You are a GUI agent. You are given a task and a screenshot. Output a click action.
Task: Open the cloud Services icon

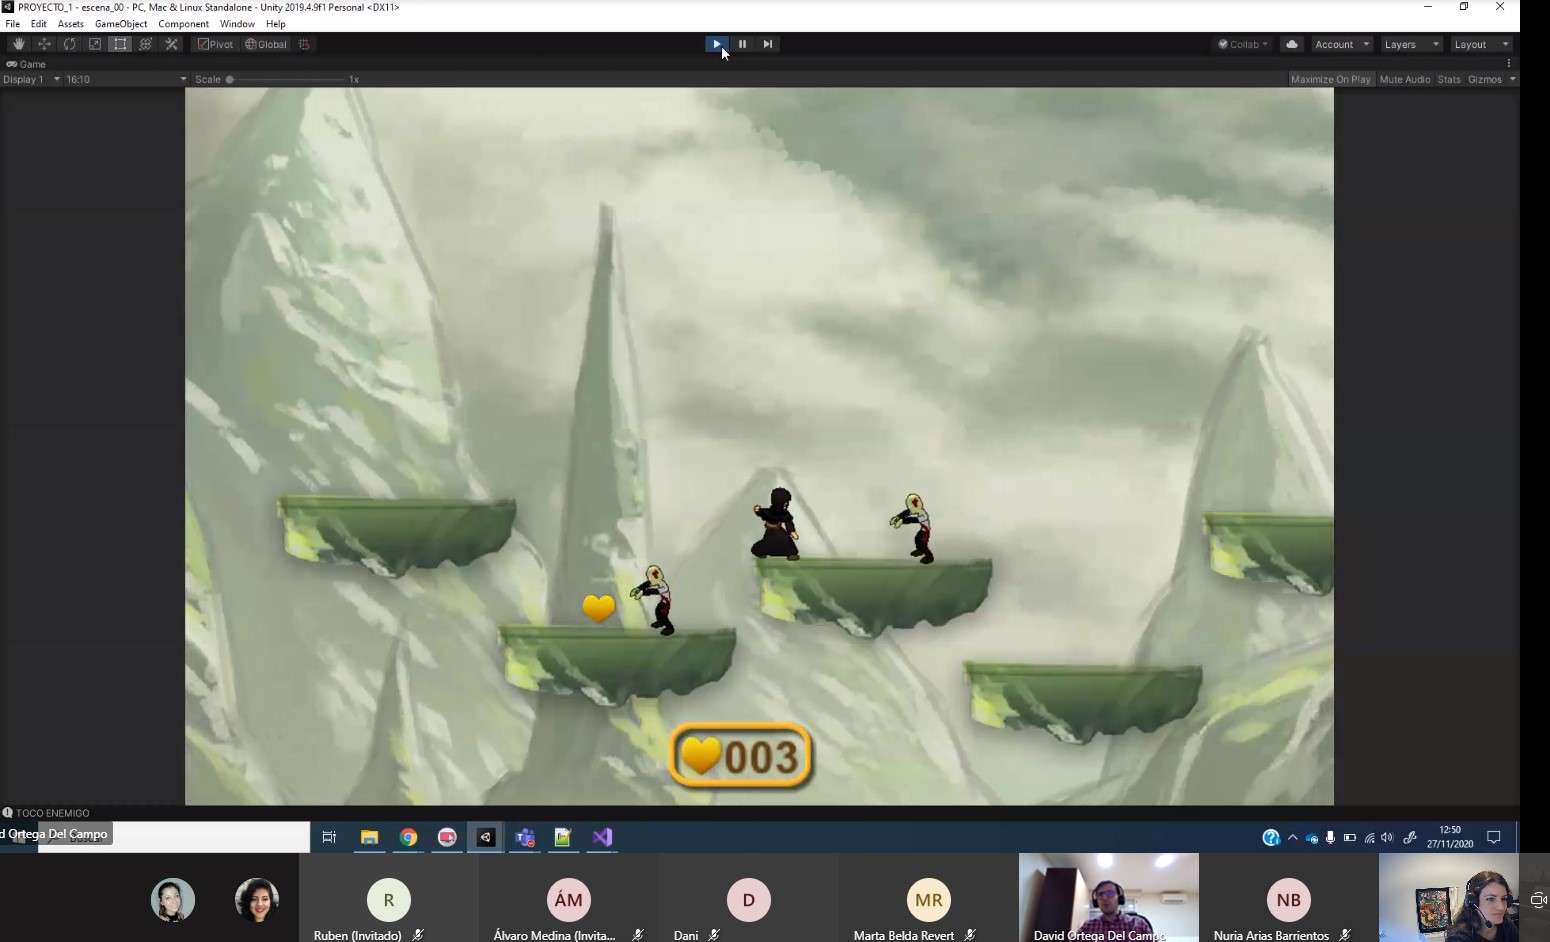coord(1292,44)
